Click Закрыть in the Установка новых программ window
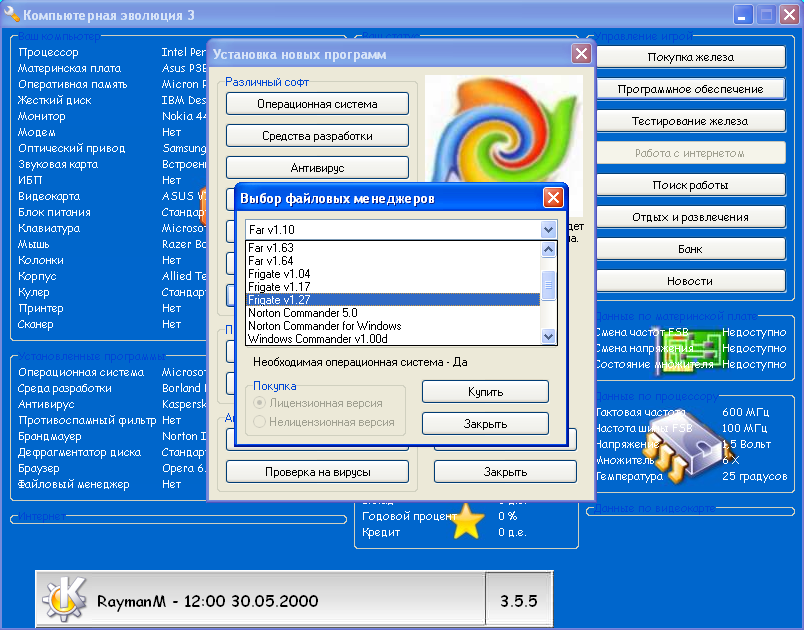804x630 pixels. click(505, 472)
